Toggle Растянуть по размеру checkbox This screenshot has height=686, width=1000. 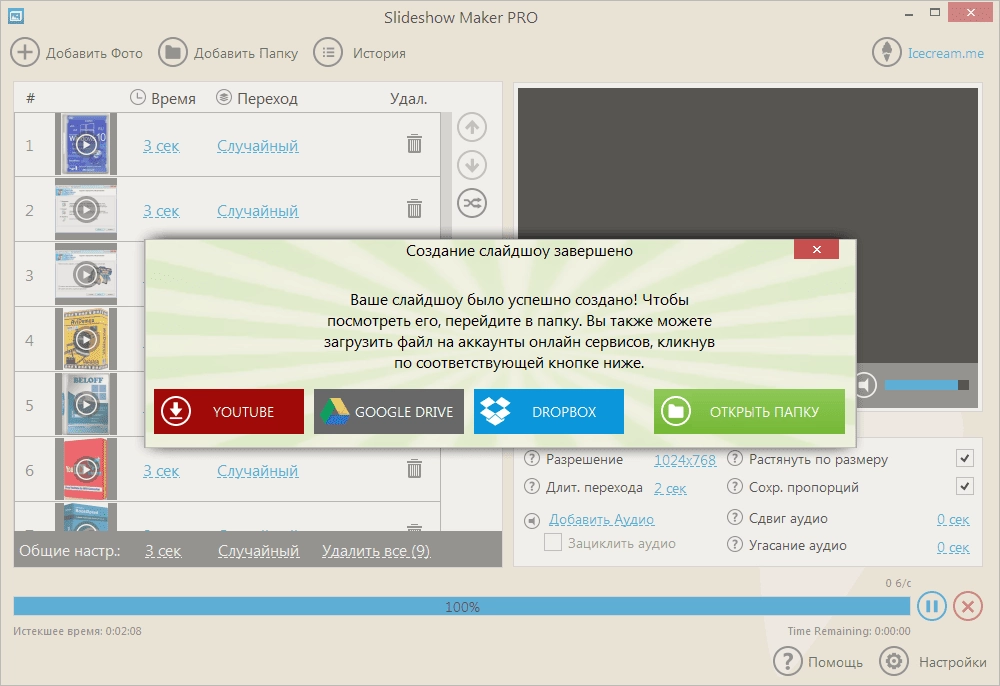click(x=965, y=458)
